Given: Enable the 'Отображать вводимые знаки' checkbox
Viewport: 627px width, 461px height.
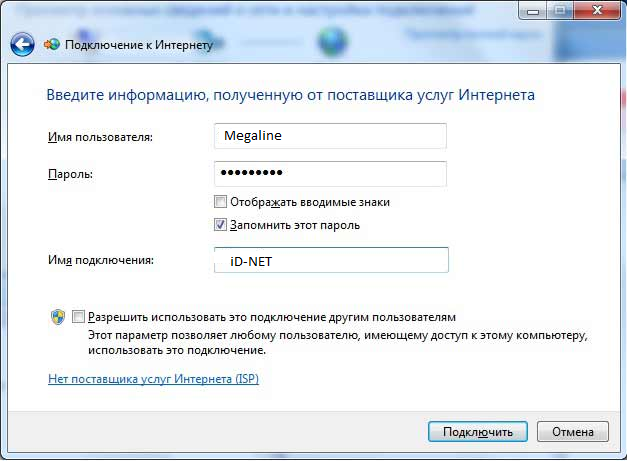Looking at the screenshot, I should pyautogui.click(x=221, y=201).
